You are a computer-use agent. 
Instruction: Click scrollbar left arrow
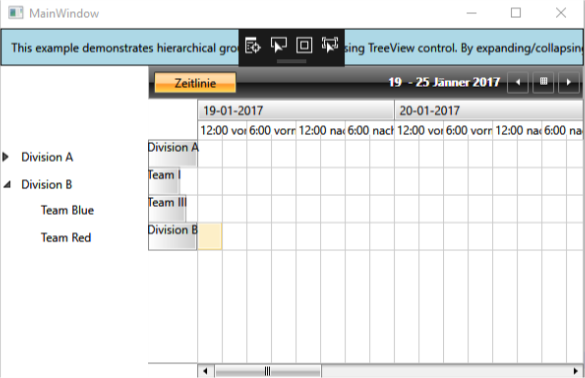205,371
